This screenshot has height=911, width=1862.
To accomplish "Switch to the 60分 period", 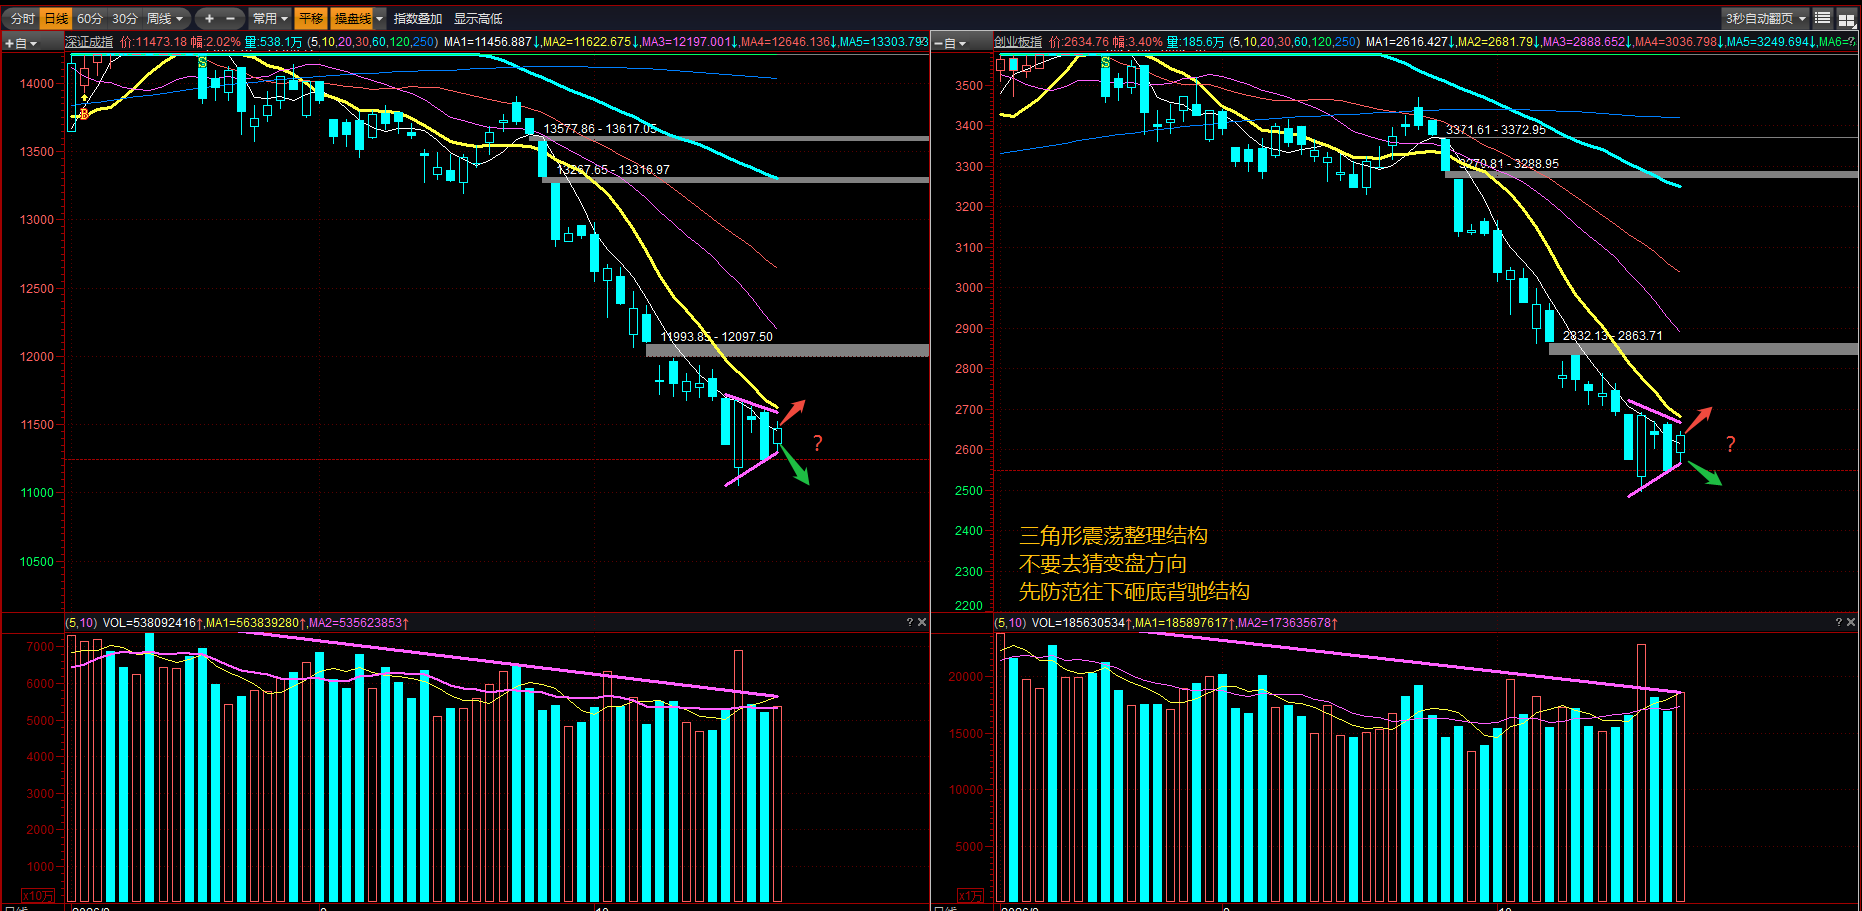I will click(90, 18).
